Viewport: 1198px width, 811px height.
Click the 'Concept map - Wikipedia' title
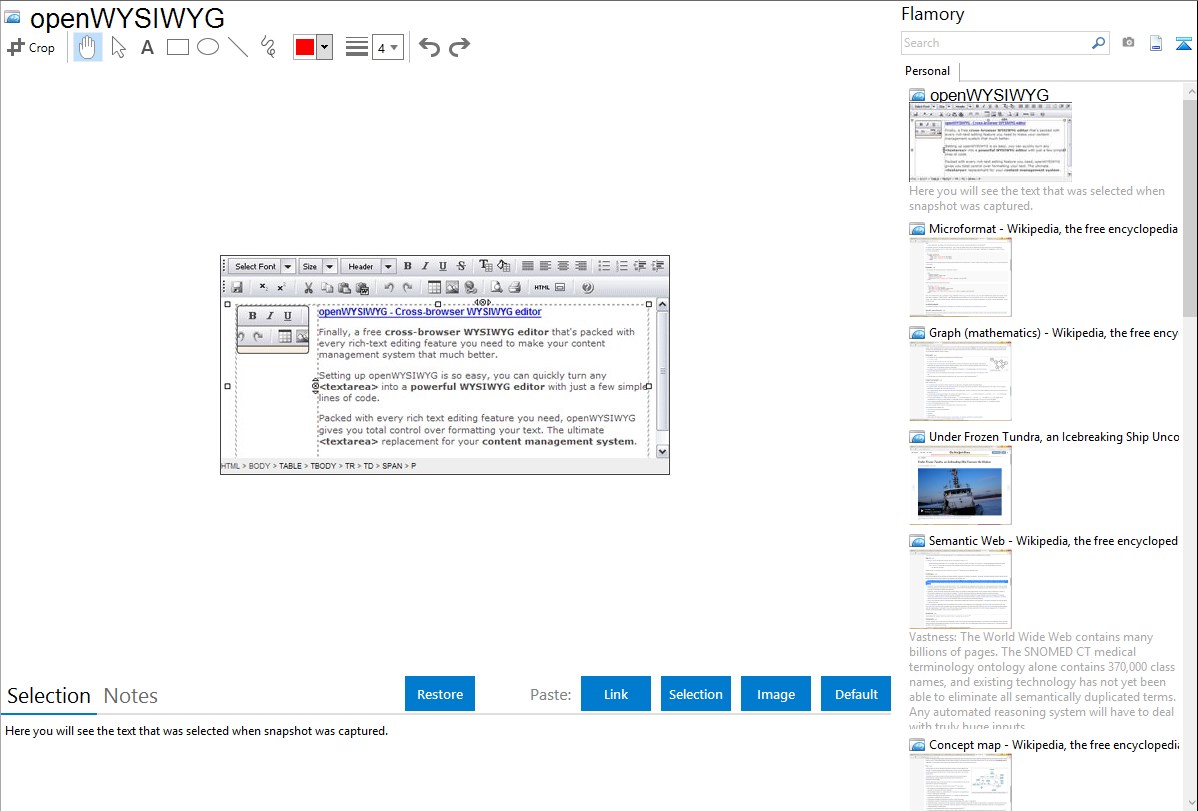click(1053, 744)
